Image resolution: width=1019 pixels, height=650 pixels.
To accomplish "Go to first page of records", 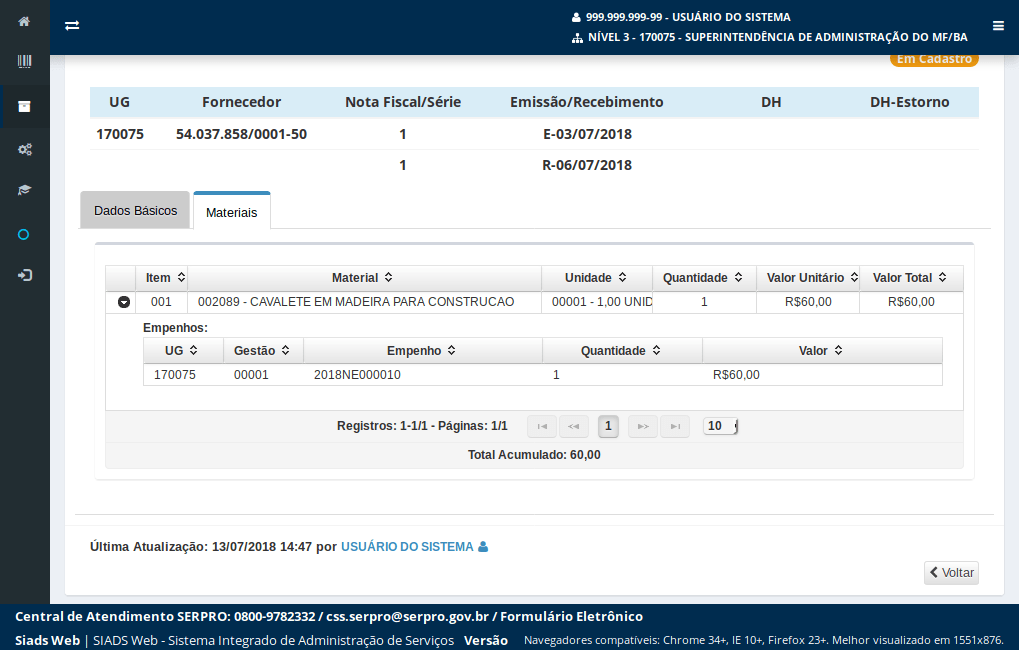I will coord(542,426).
